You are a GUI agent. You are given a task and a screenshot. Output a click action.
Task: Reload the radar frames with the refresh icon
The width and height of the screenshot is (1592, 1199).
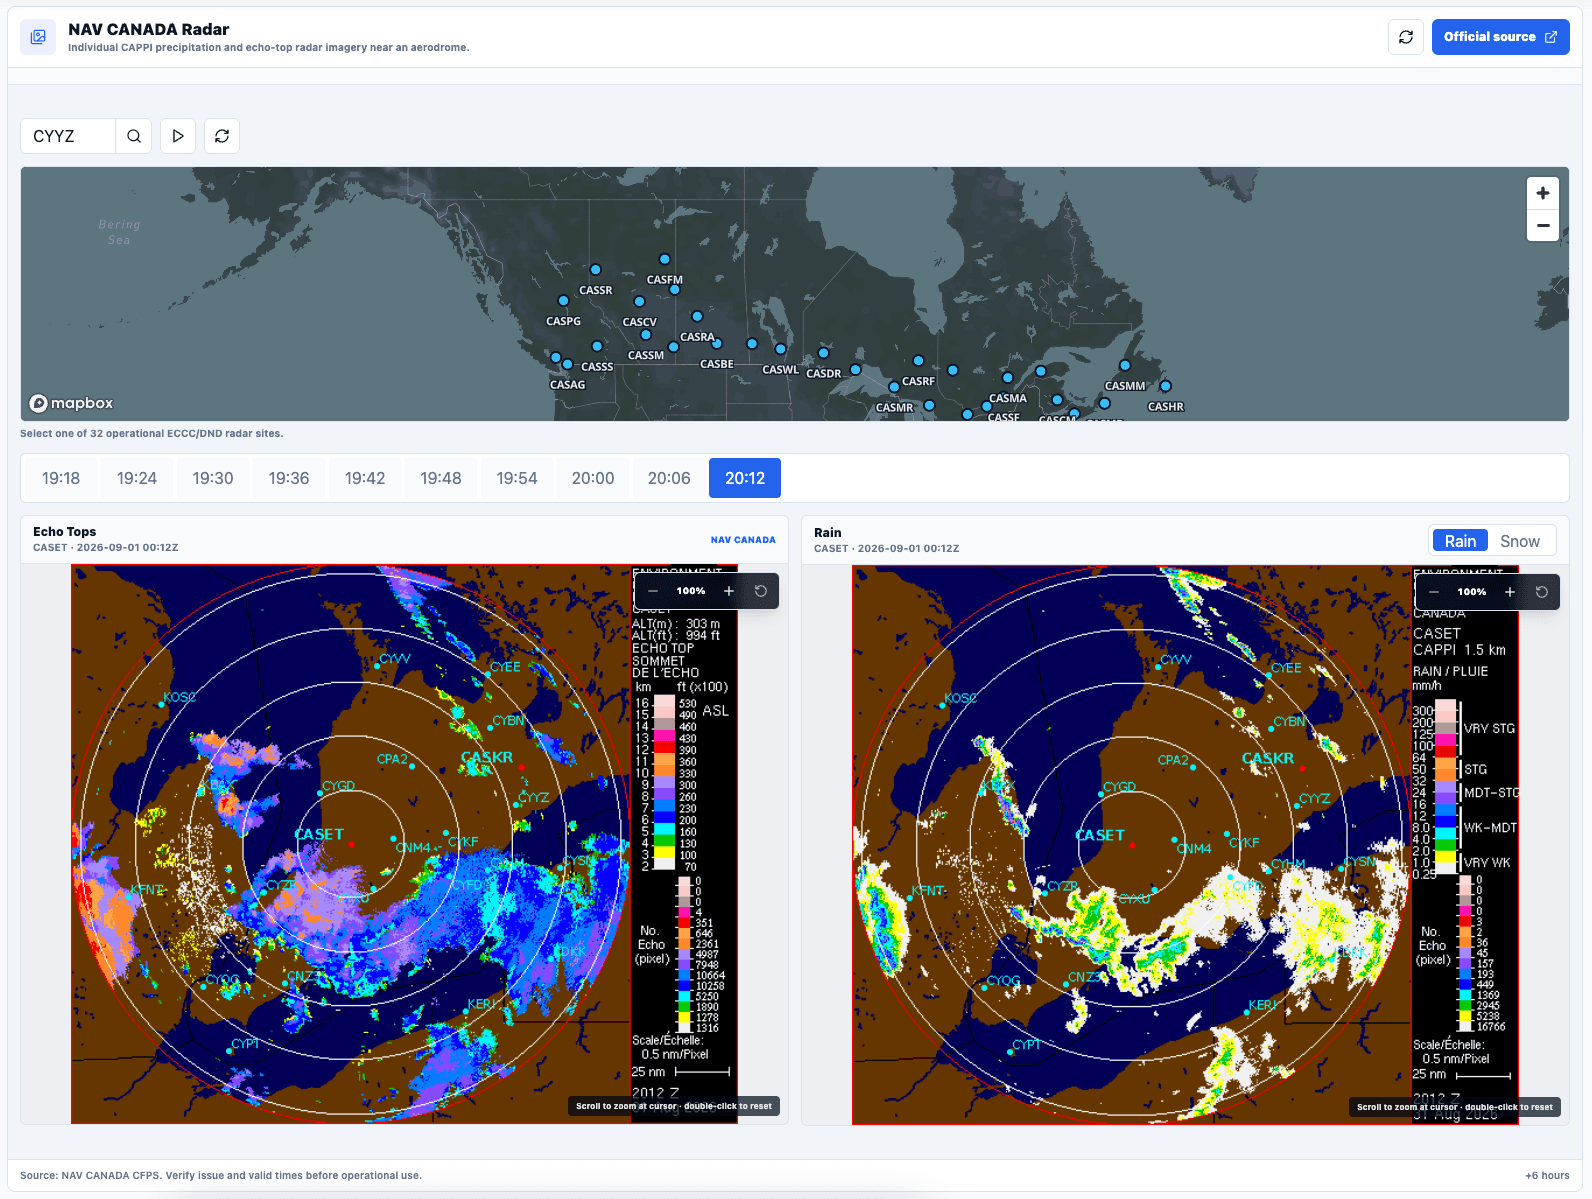pos(222,136)
